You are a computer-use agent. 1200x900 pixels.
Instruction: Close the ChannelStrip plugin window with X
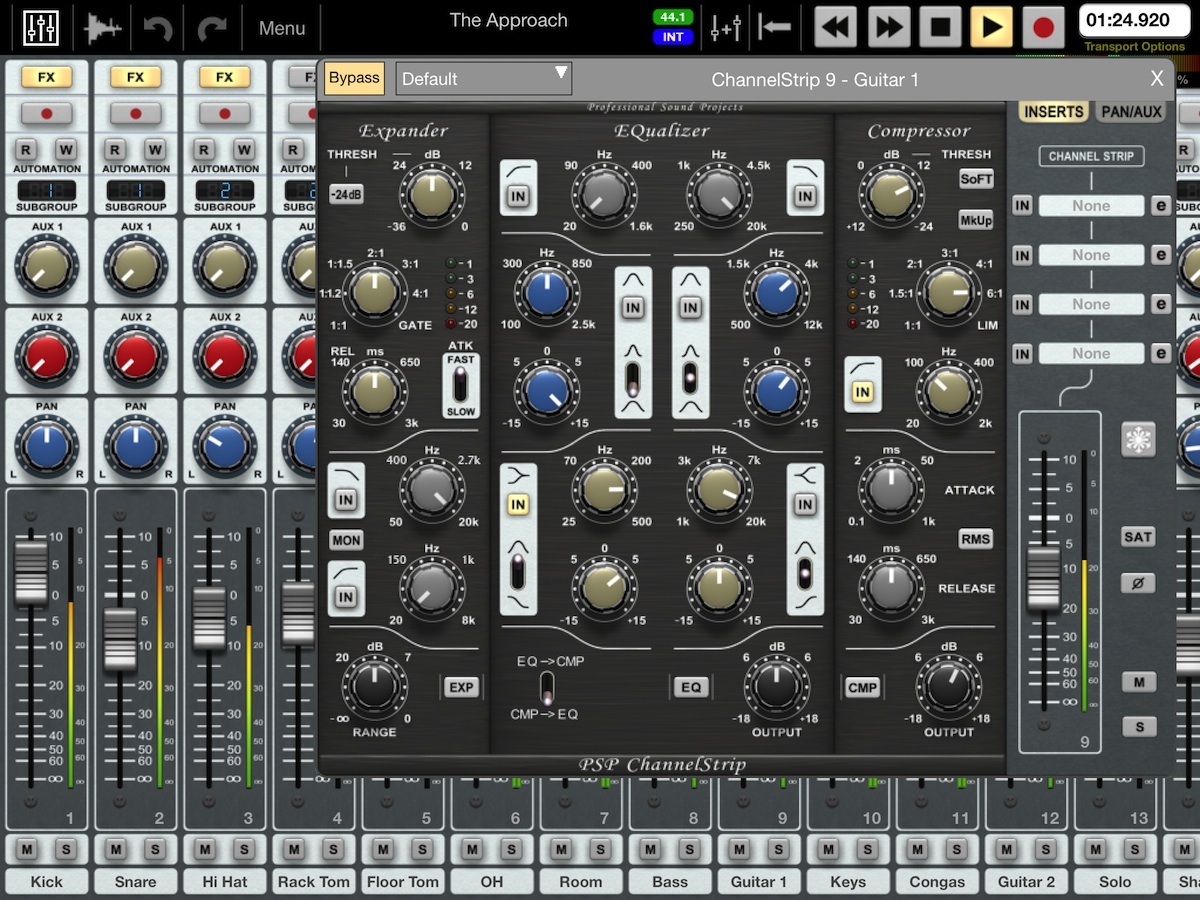coord(1157,79)
